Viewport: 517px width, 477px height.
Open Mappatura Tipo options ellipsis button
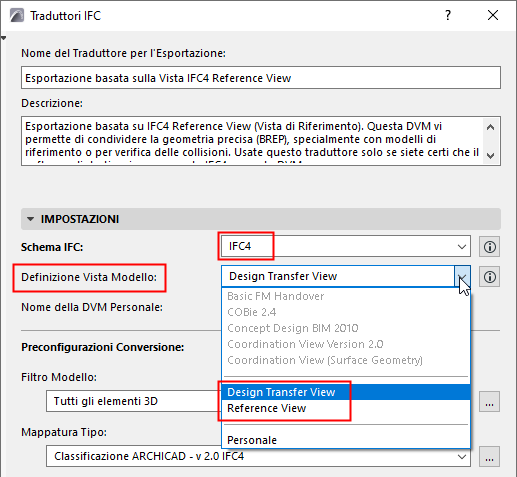tap(489, 457)
